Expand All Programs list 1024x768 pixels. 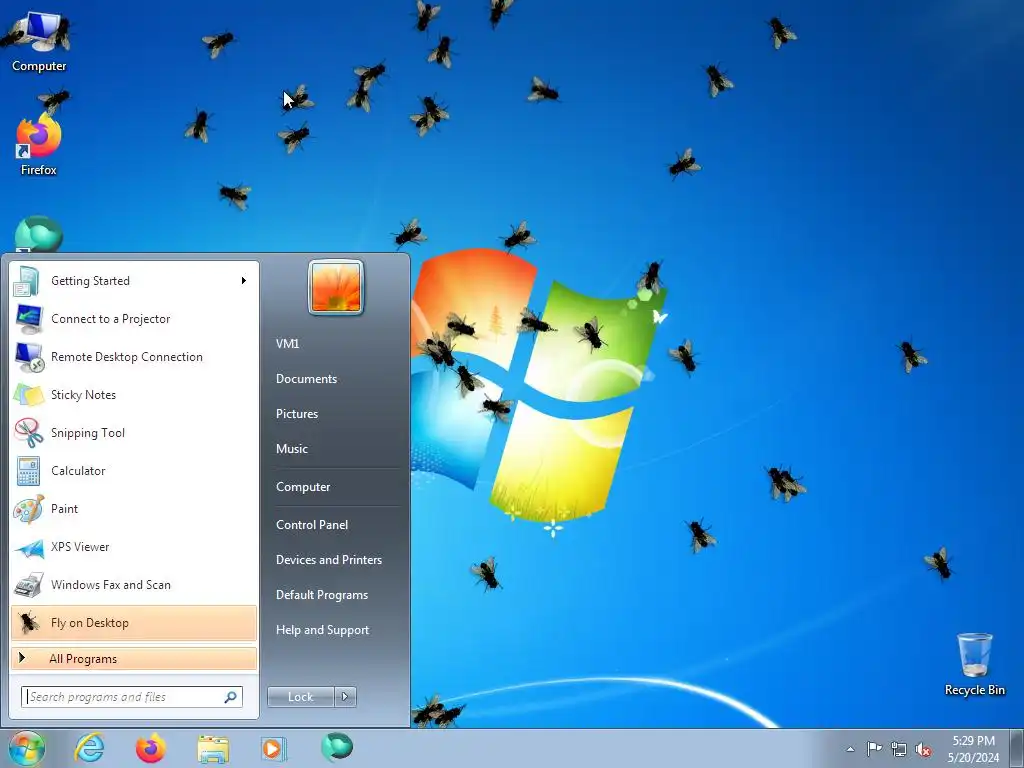(x=134, y=659)
